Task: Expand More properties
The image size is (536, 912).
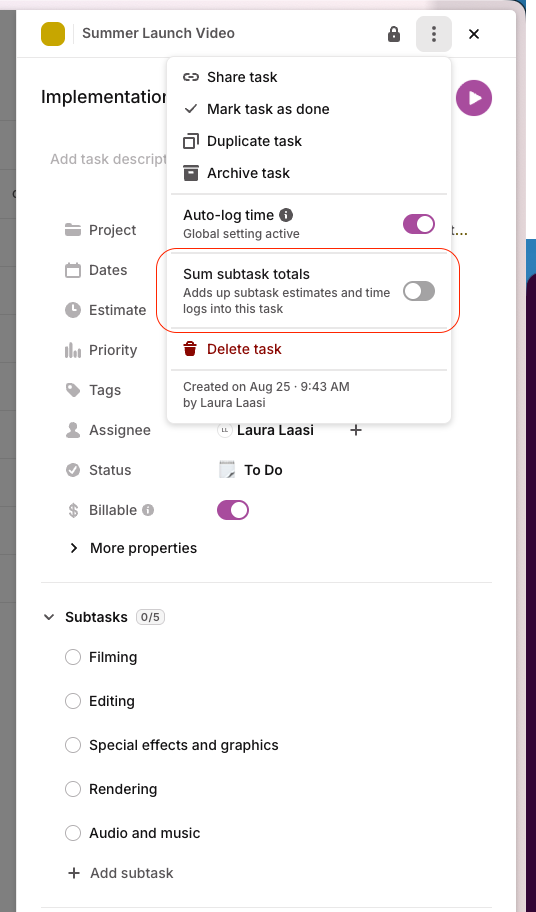Action: pos(133,548)
